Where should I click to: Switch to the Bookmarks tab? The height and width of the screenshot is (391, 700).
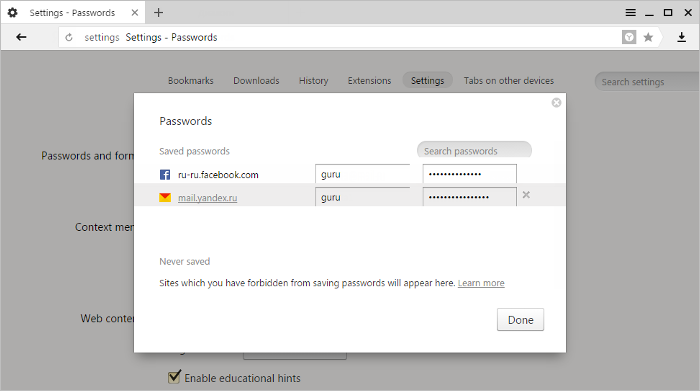191,81
